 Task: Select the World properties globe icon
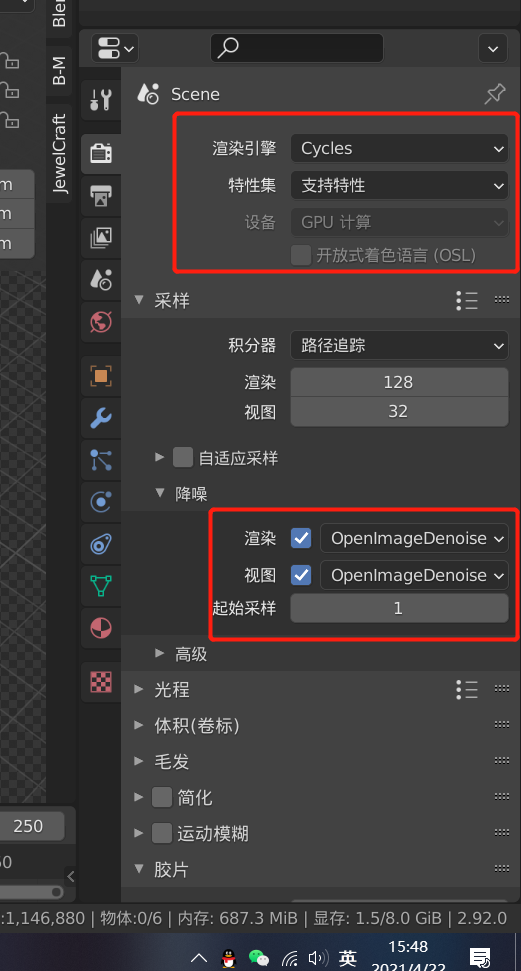click(x=100, y=322)
